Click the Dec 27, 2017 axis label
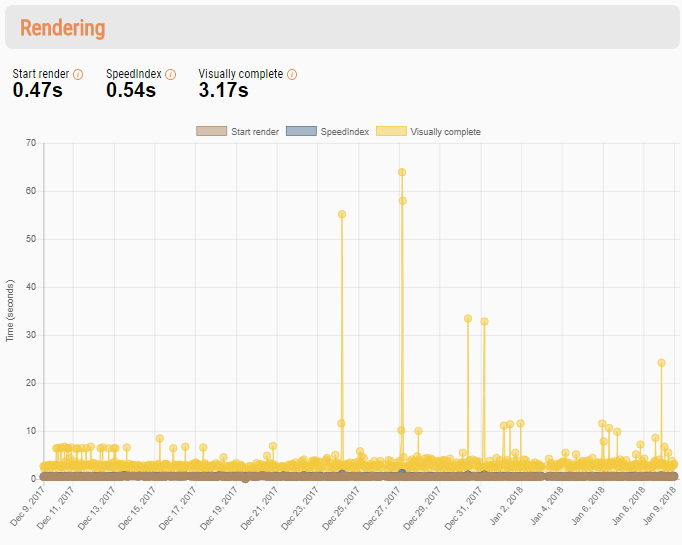Viewport: 682px width, 545px height. [382, 508]
